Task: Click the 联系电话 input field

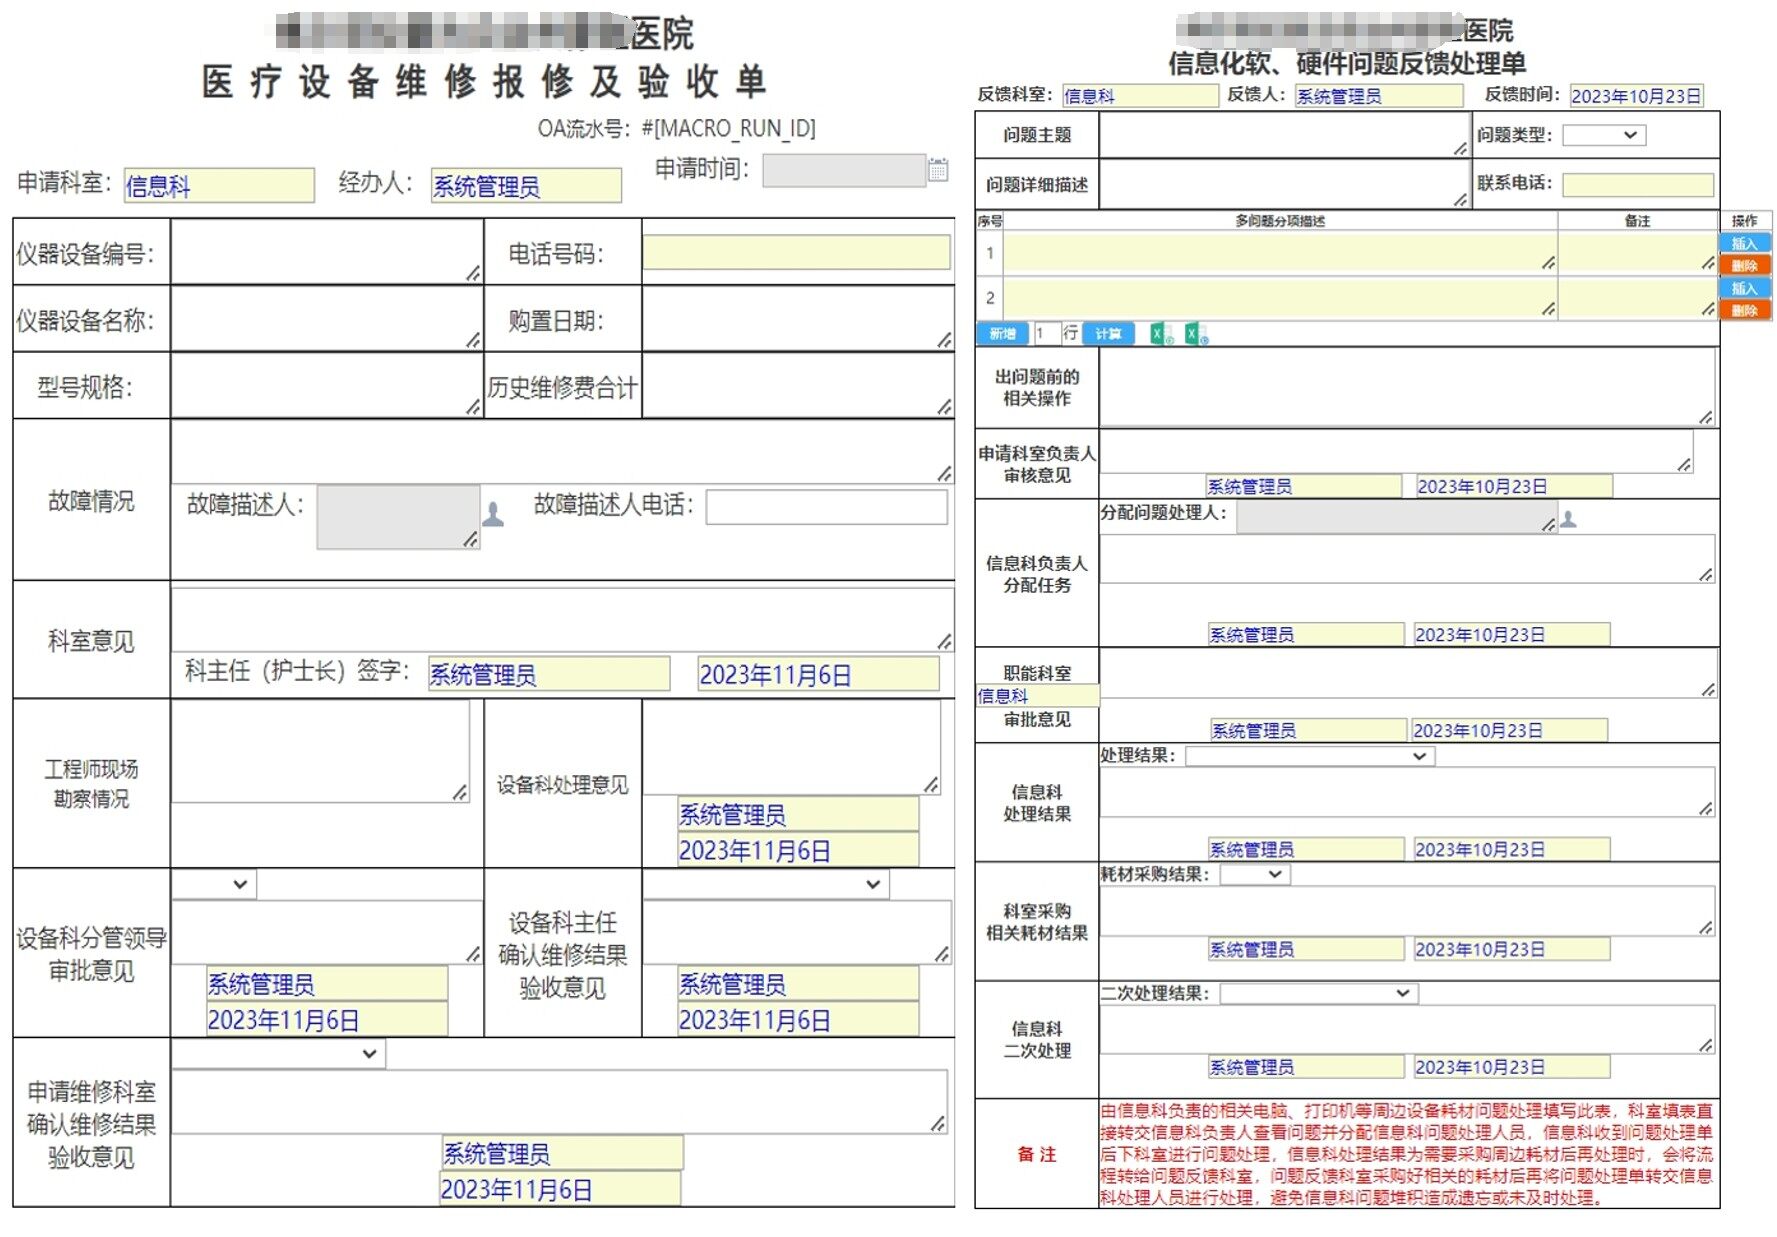Action: click(x=1637, y=184)
